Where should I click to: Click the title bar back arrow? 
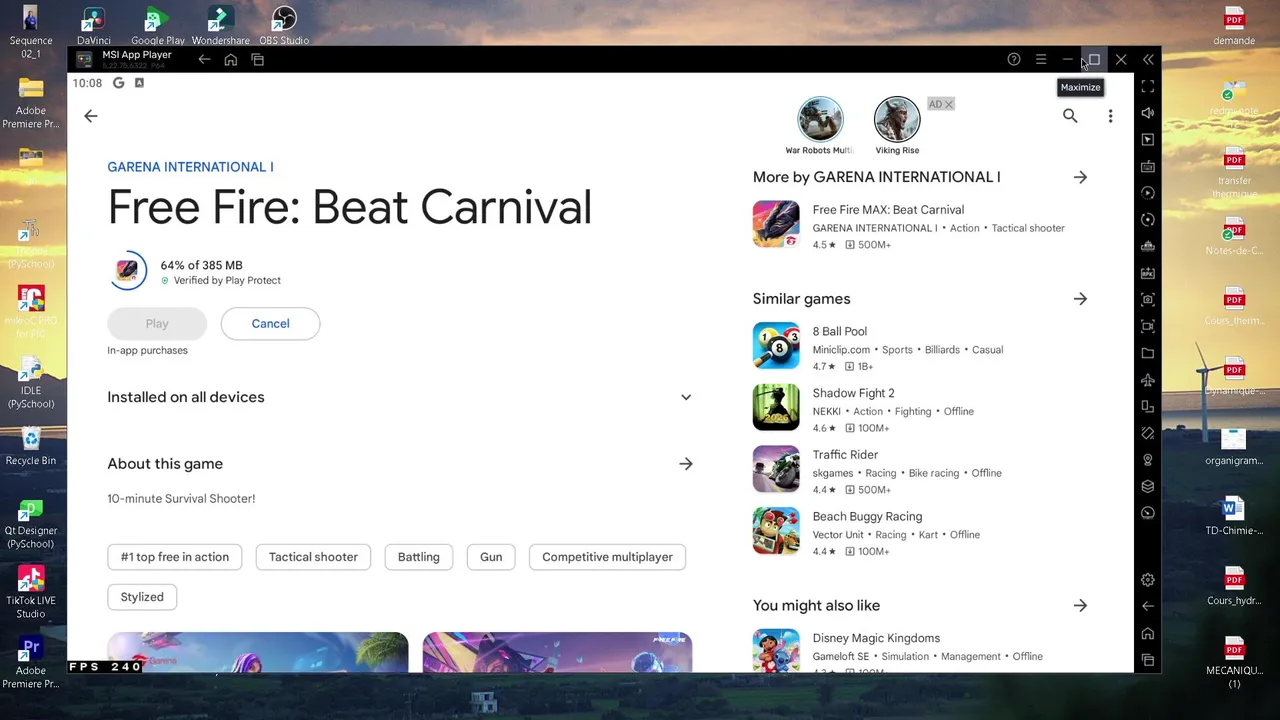[x=204, y=60]
